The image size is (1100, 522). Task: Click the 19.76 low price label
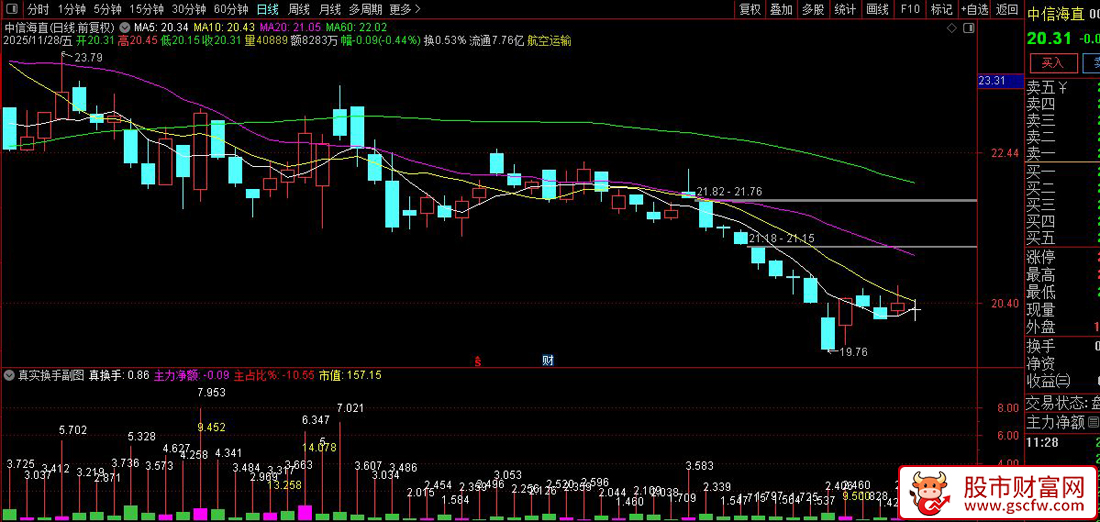tap(853, 352)
